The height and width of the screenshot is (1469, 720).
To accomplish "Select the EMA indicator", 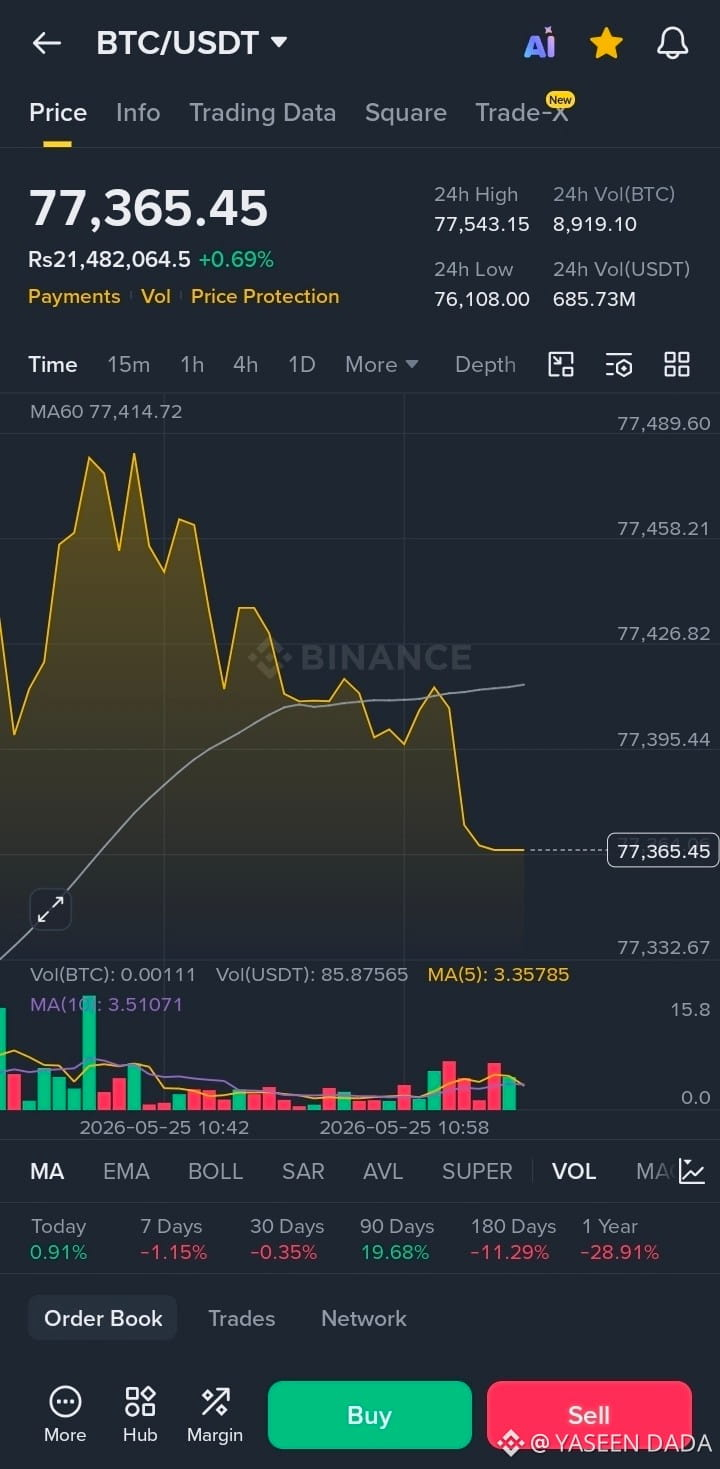I will [126, 1171].
